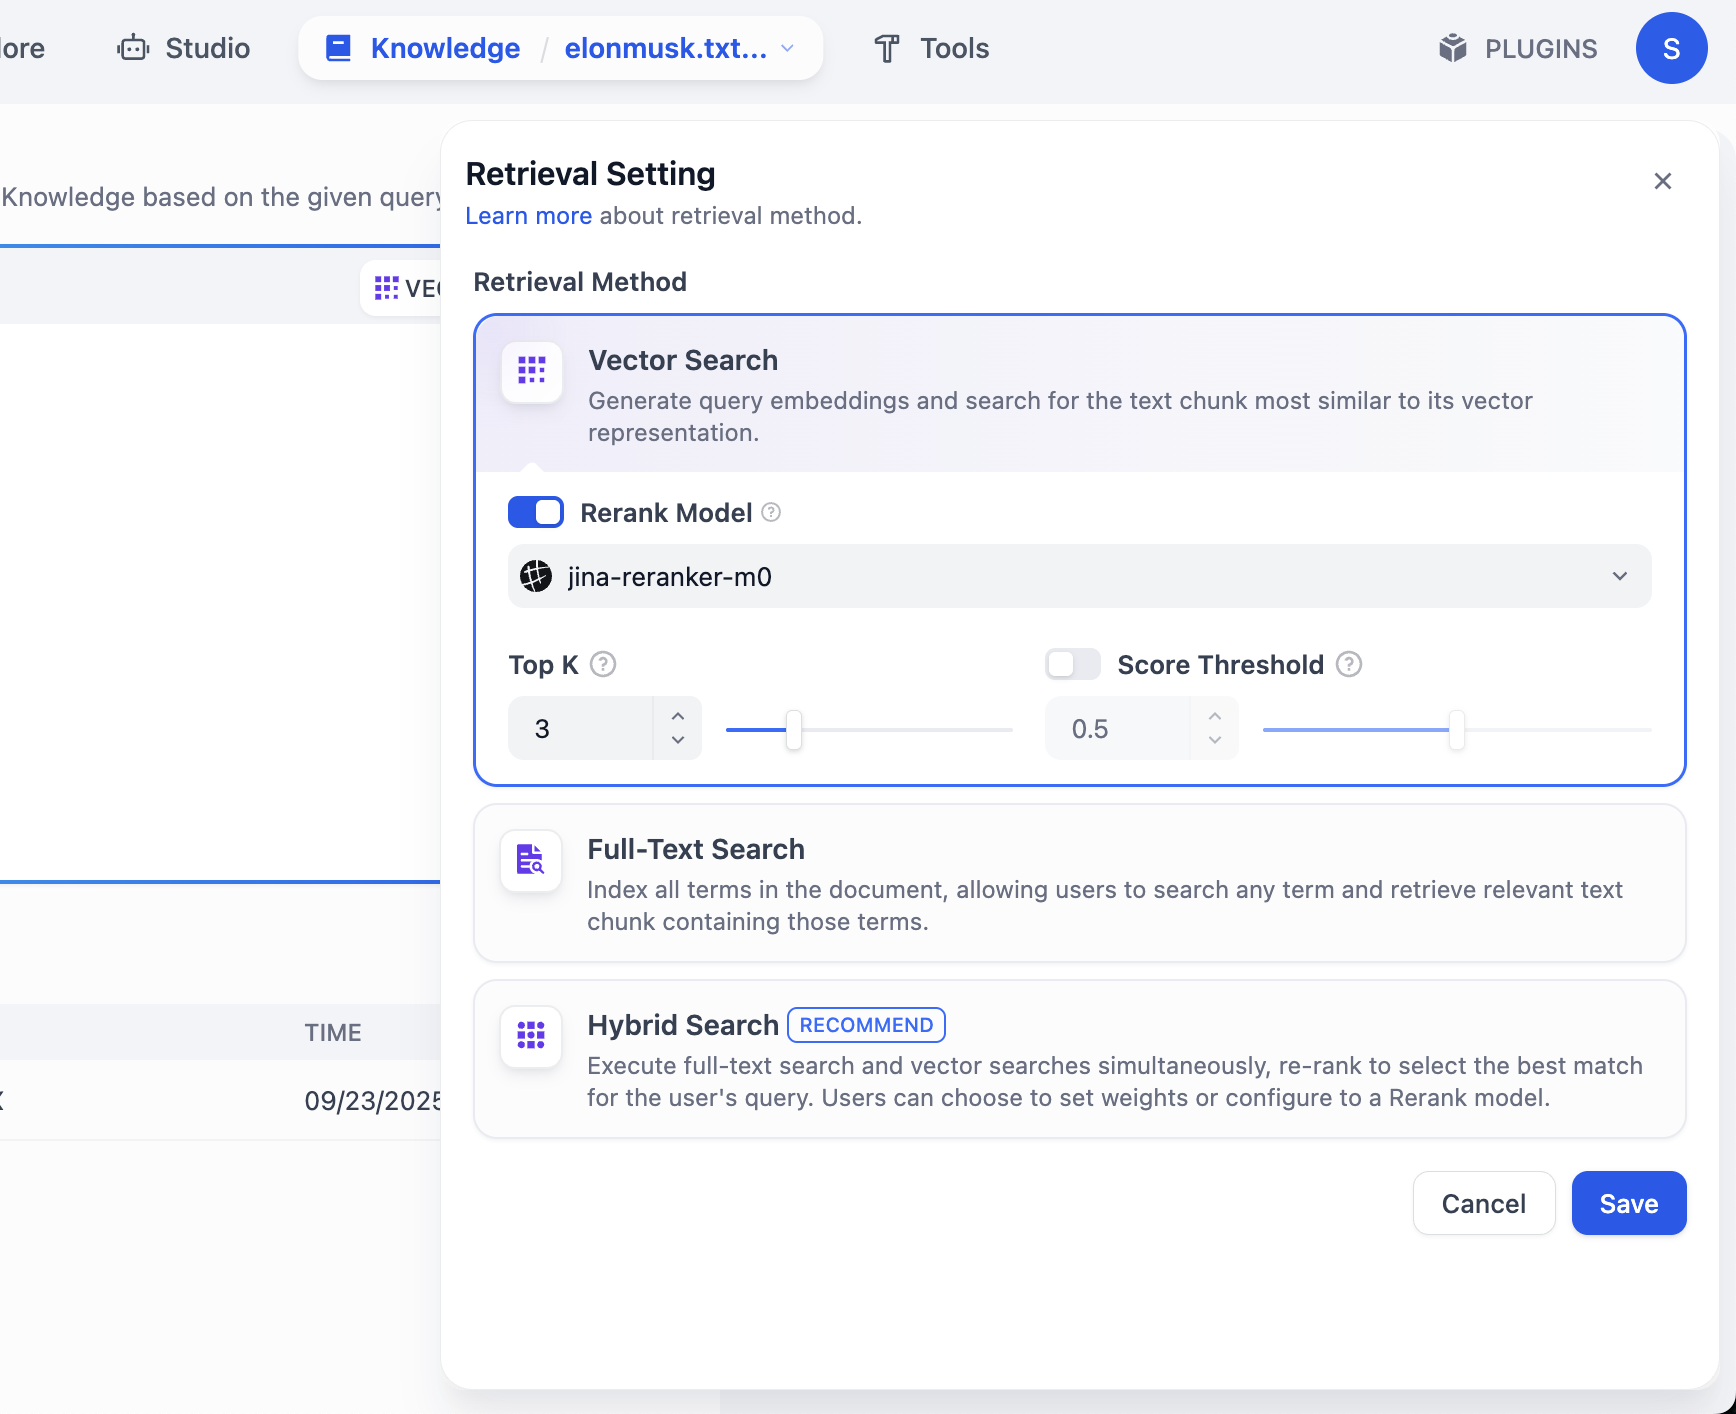The height and width of the screenshot is (1414, 1736).
Task: Save the retrieval settings
Action: point(1628,1204)
